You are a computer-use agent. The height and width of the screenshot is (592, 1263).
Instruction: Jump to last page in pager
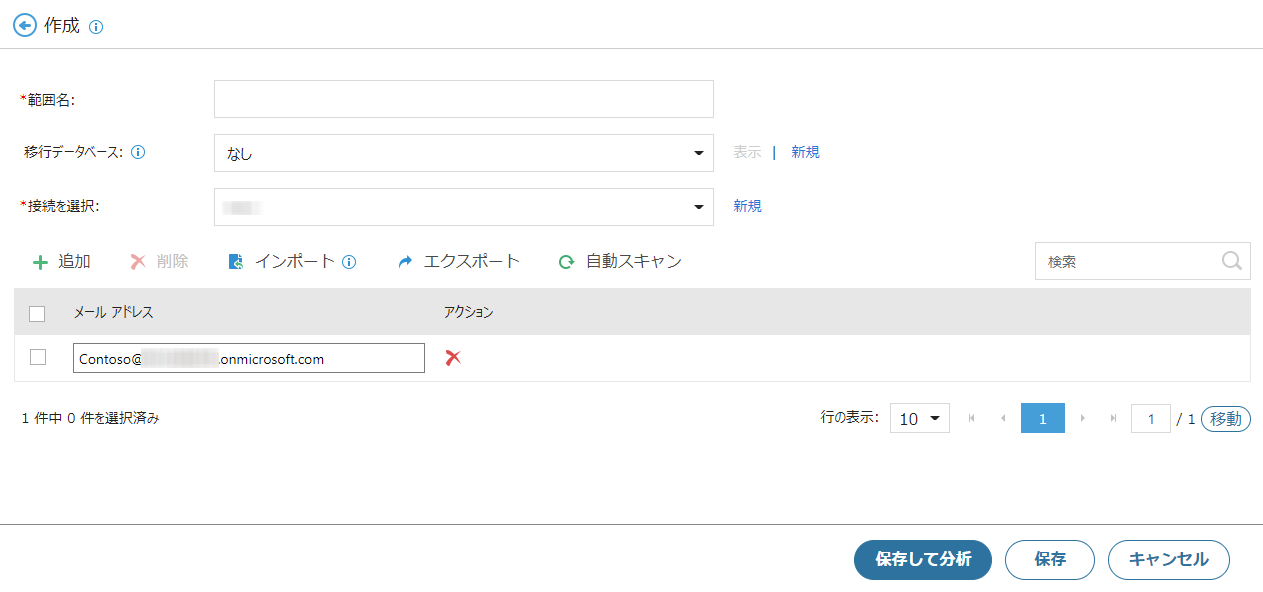coord(1113,419)
